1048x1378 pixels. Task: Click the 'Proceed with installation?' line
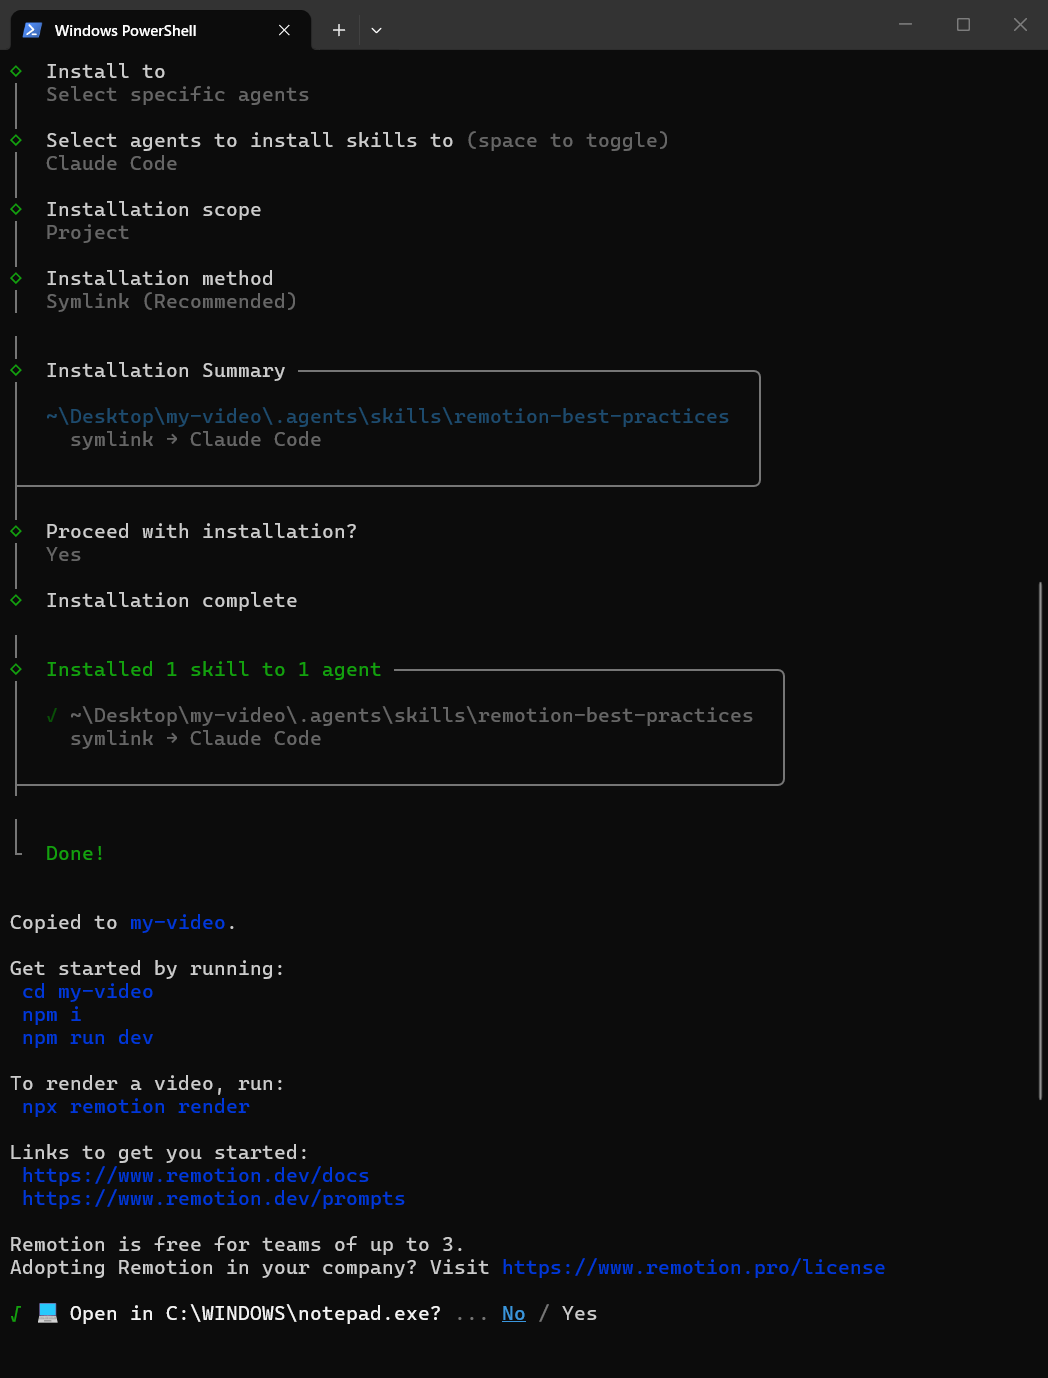(202, 531)
